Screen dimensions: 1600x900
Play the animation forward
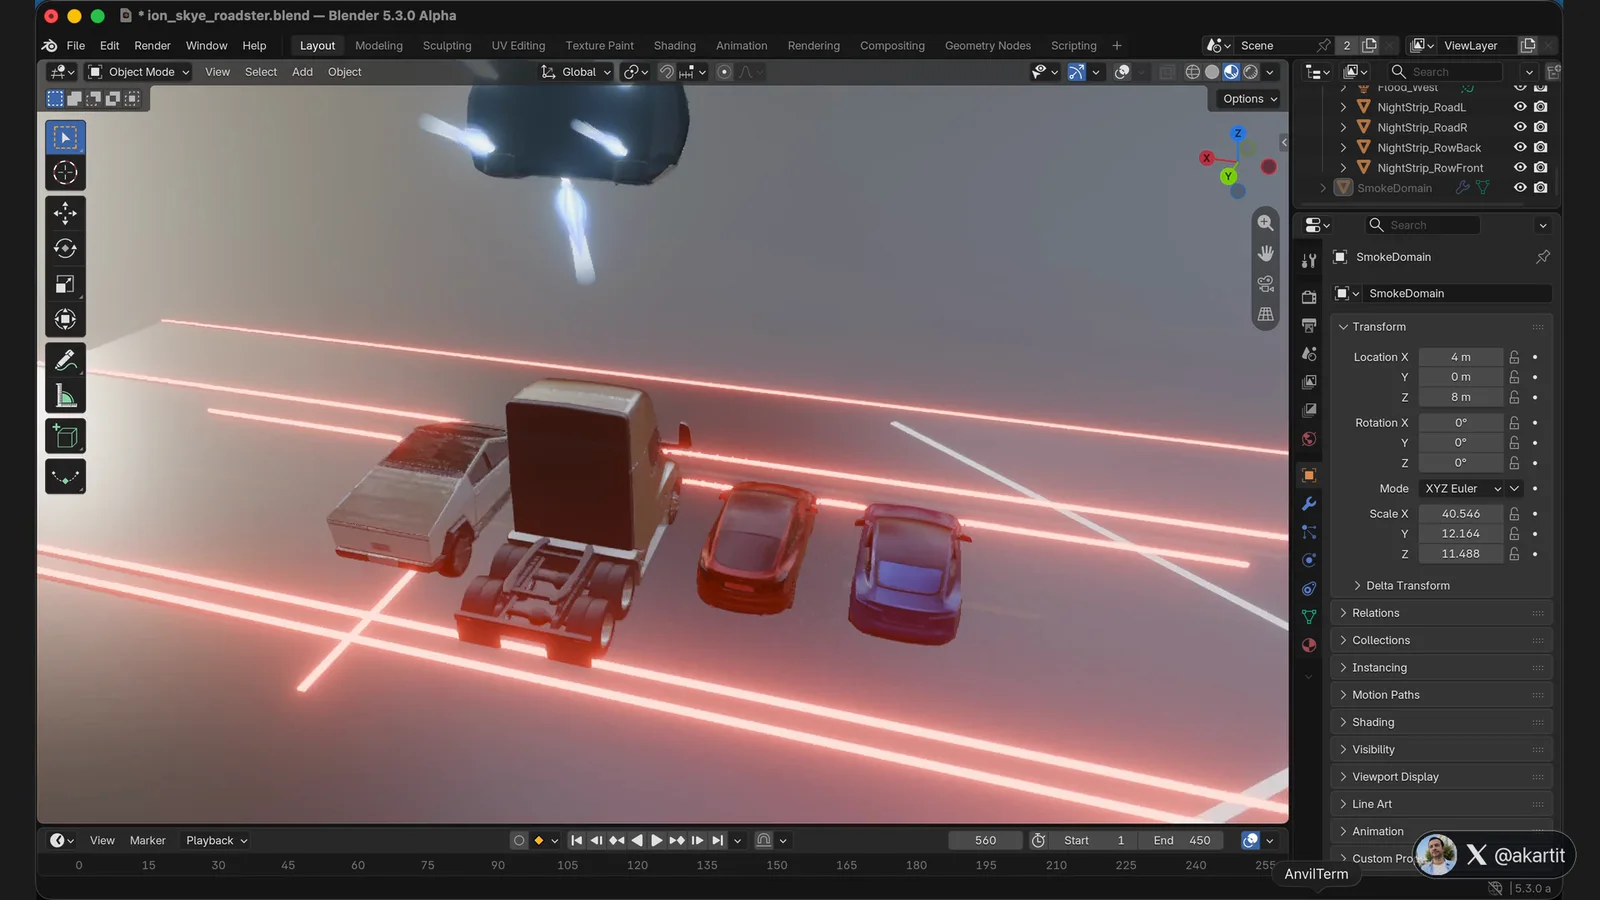(x=657, y=841)
